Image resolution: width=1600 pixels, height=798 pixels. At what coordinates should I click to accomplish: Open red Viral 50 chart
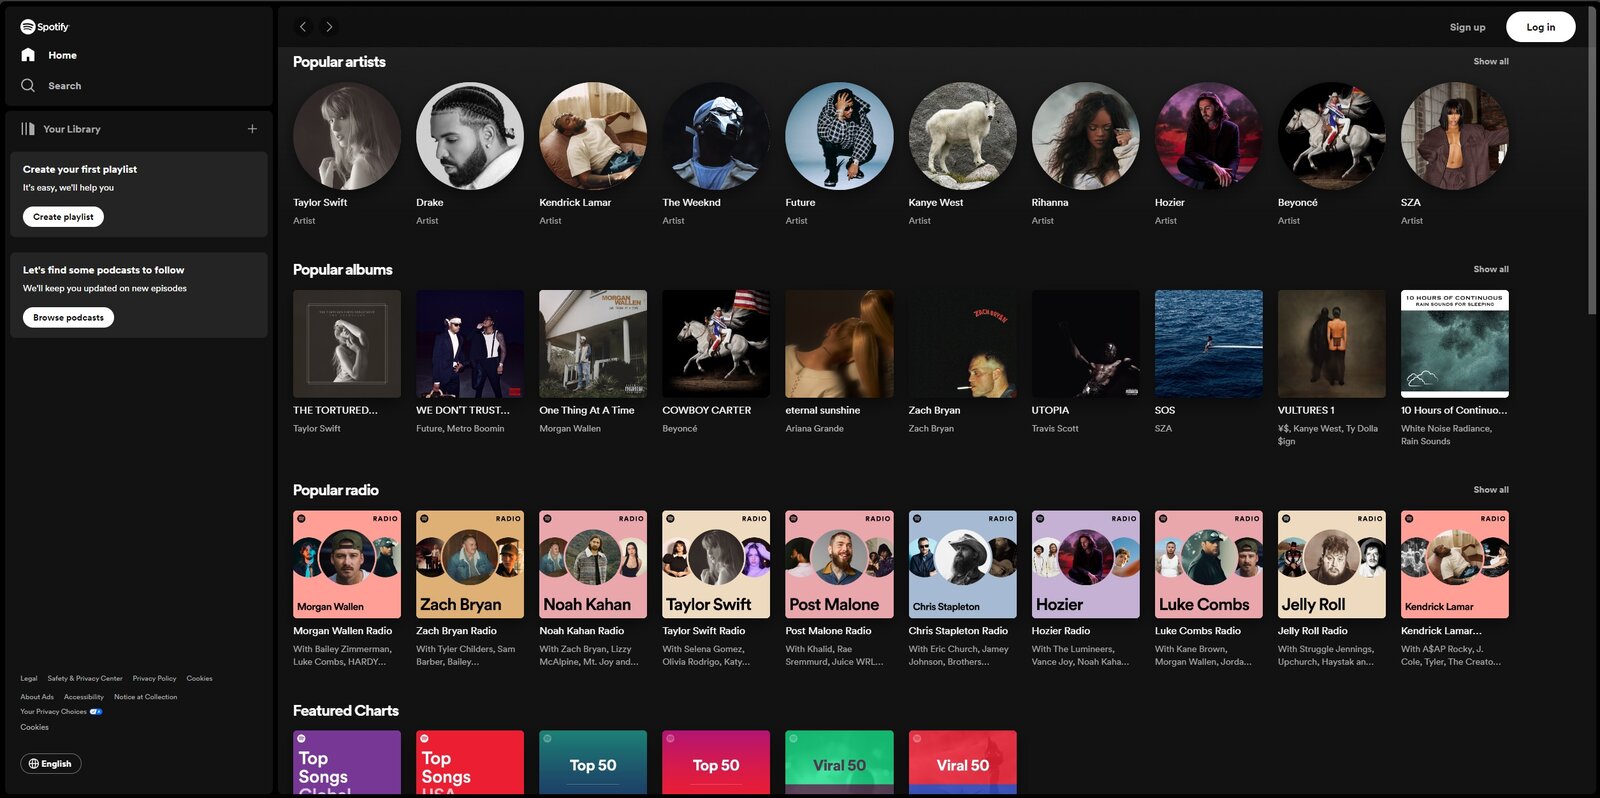pos(962,762)
